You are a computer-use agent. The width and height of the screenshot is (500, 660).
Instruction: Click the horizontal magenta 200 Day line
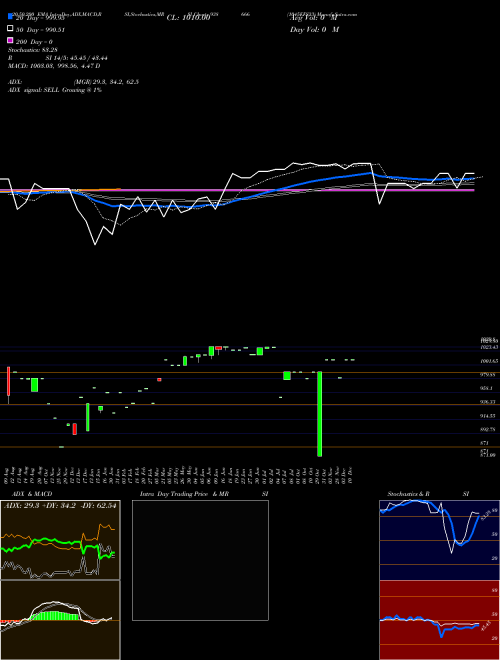click(x=237, y=190)
